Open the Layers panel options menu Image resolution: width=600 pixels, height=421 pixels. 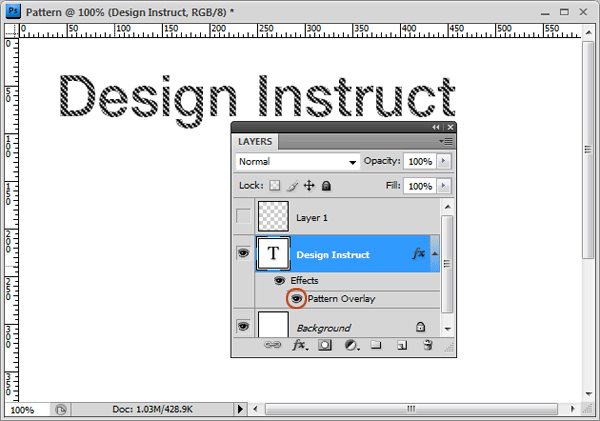(x=446, y=142)
